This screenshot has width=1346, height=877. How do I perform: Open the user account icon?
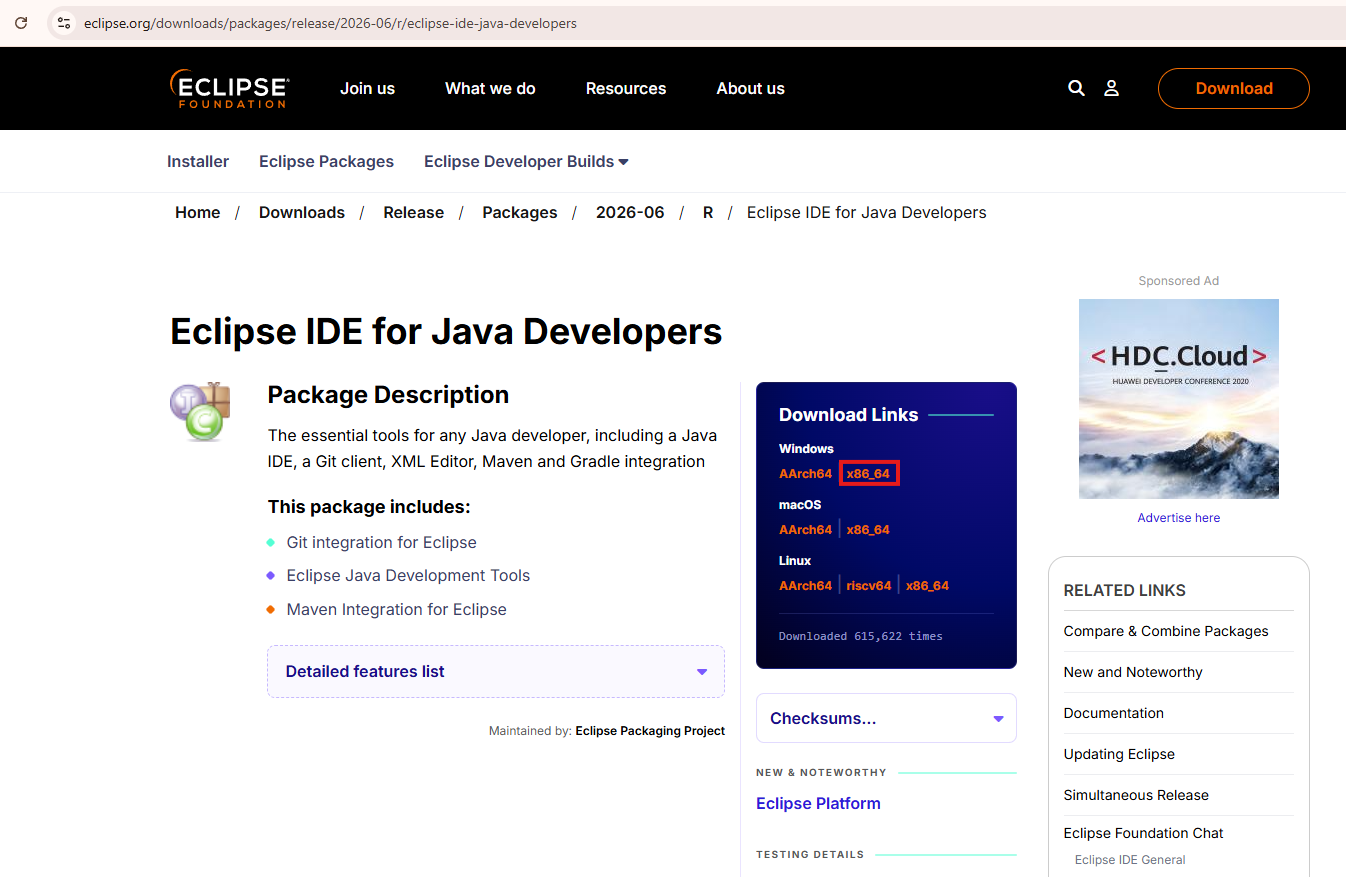[1111, 88]
